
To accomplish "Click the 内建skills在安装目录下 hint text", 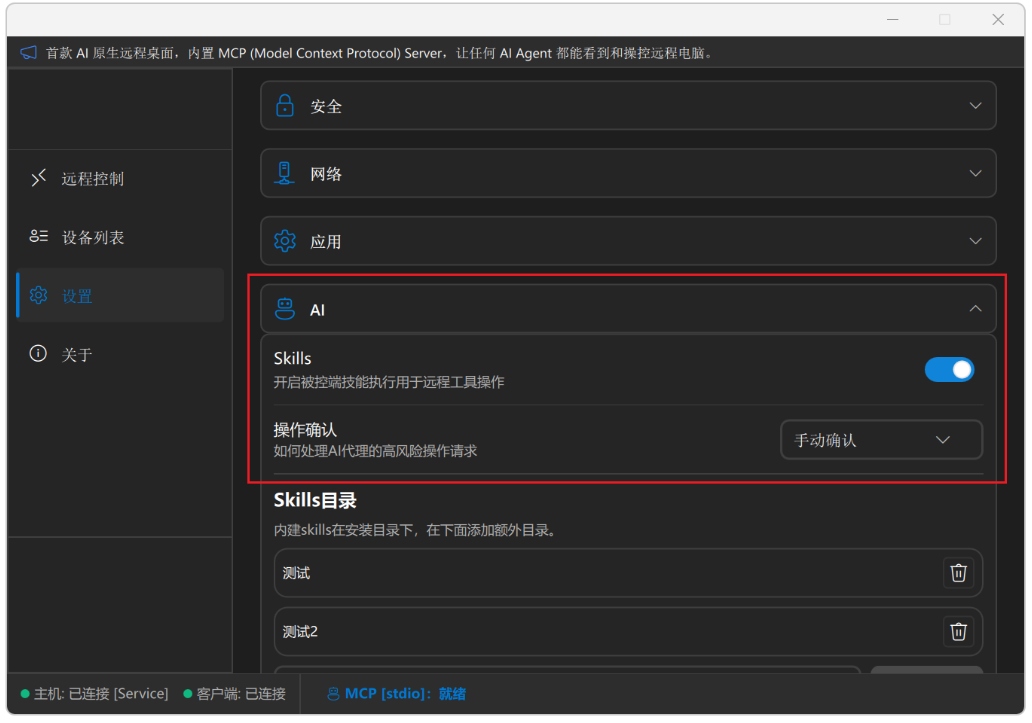I will coord(415,530).
